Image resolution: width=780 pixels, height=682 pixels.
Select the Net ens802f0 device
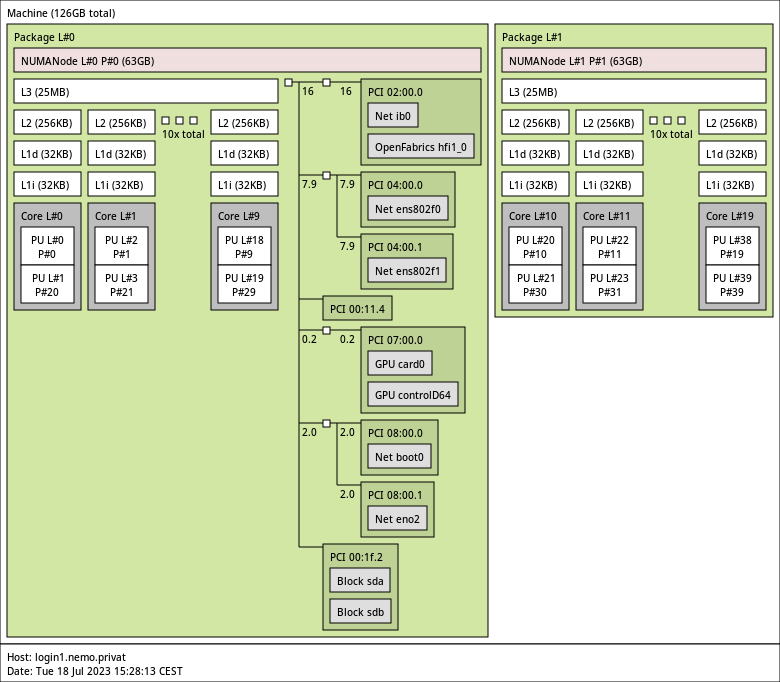coord(408,209)
